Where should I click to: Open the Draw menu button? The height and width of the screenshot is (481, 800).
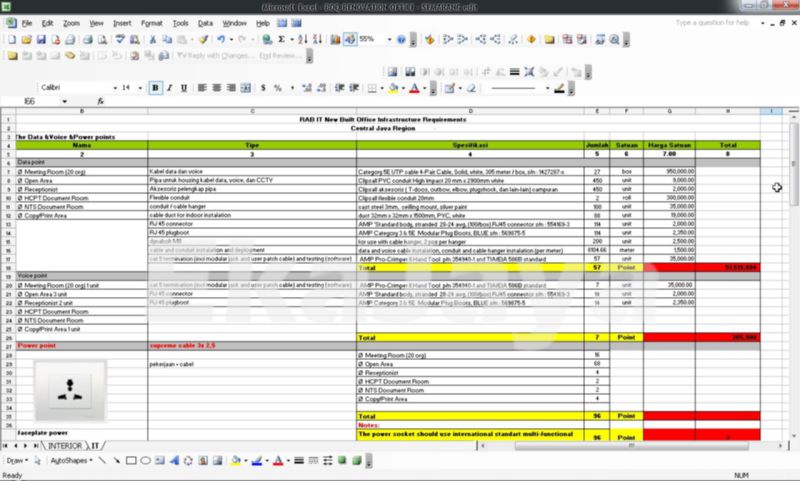point(17,461)
